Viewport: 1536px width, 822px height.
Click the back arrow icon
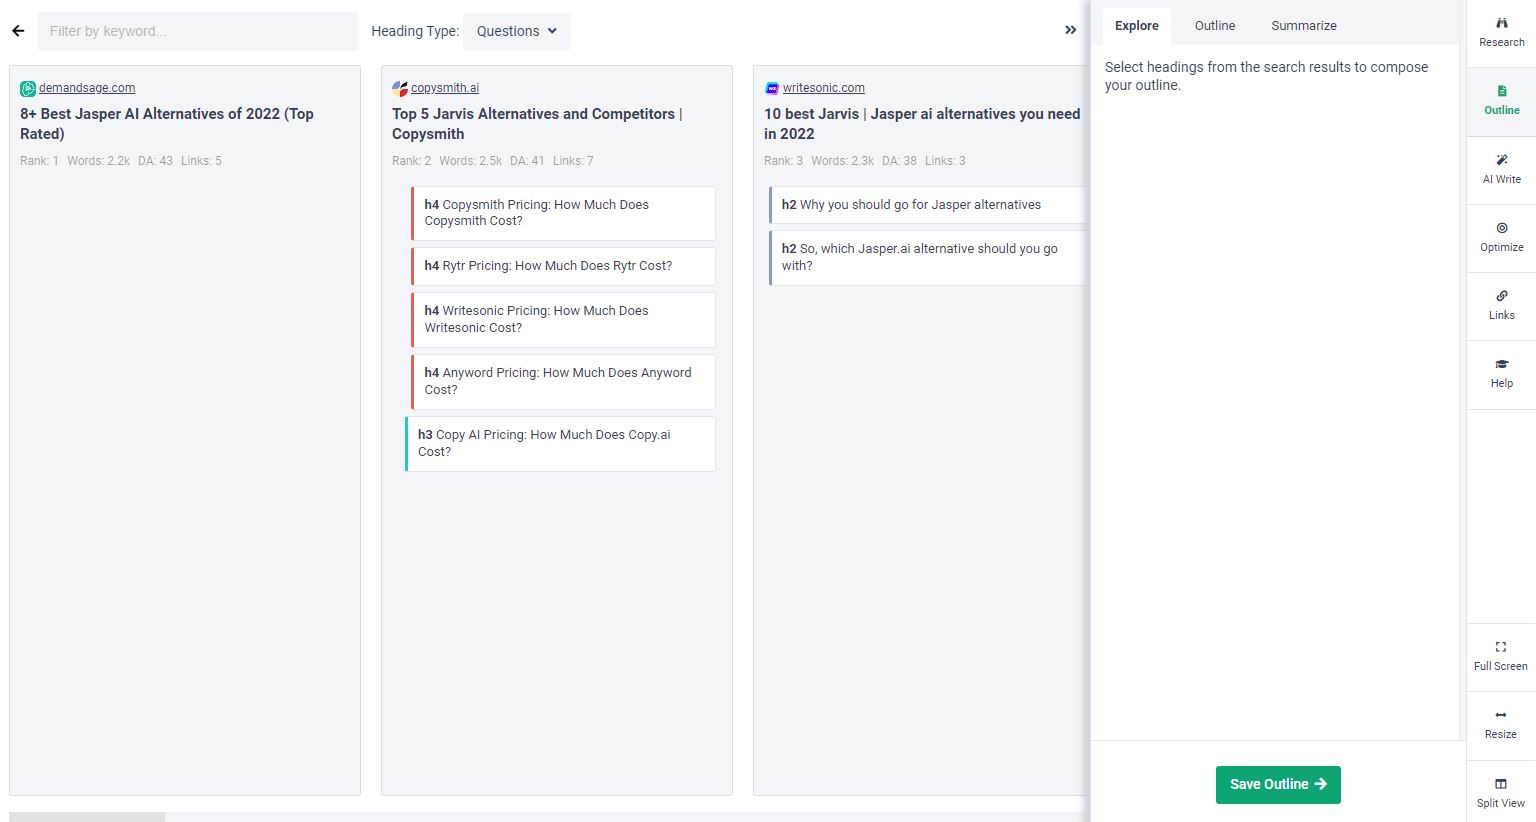point(18,31)
